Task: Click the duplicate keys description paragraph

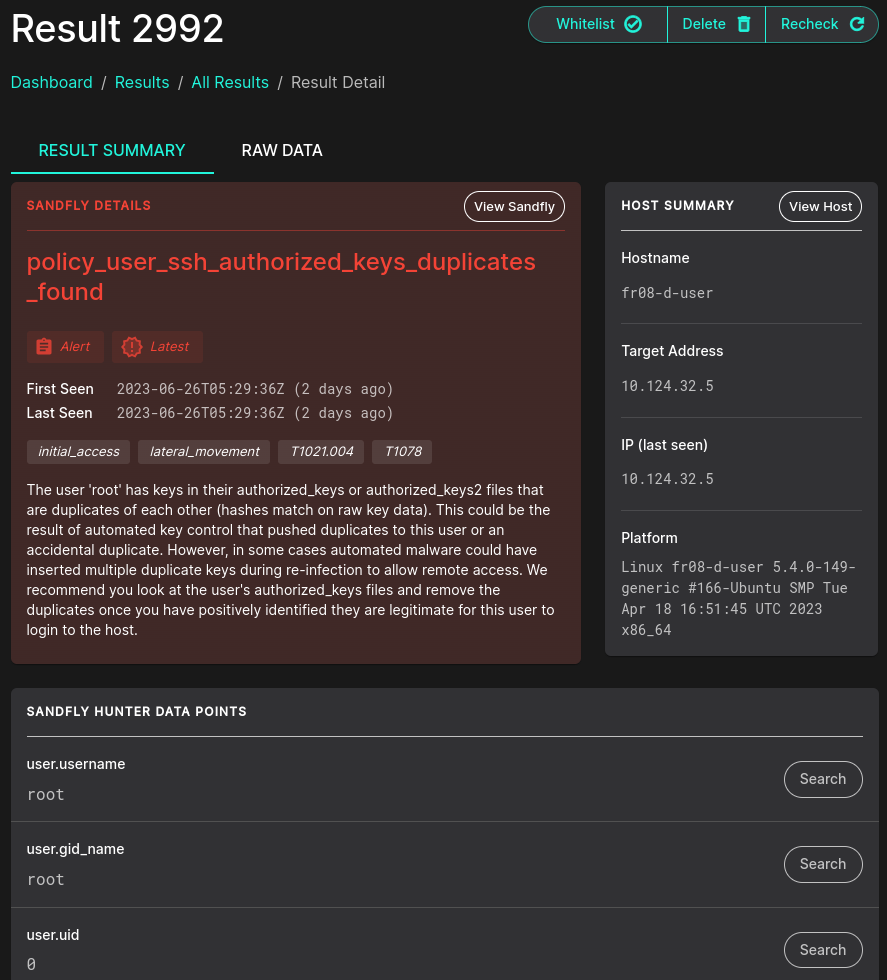Action: 290,560
